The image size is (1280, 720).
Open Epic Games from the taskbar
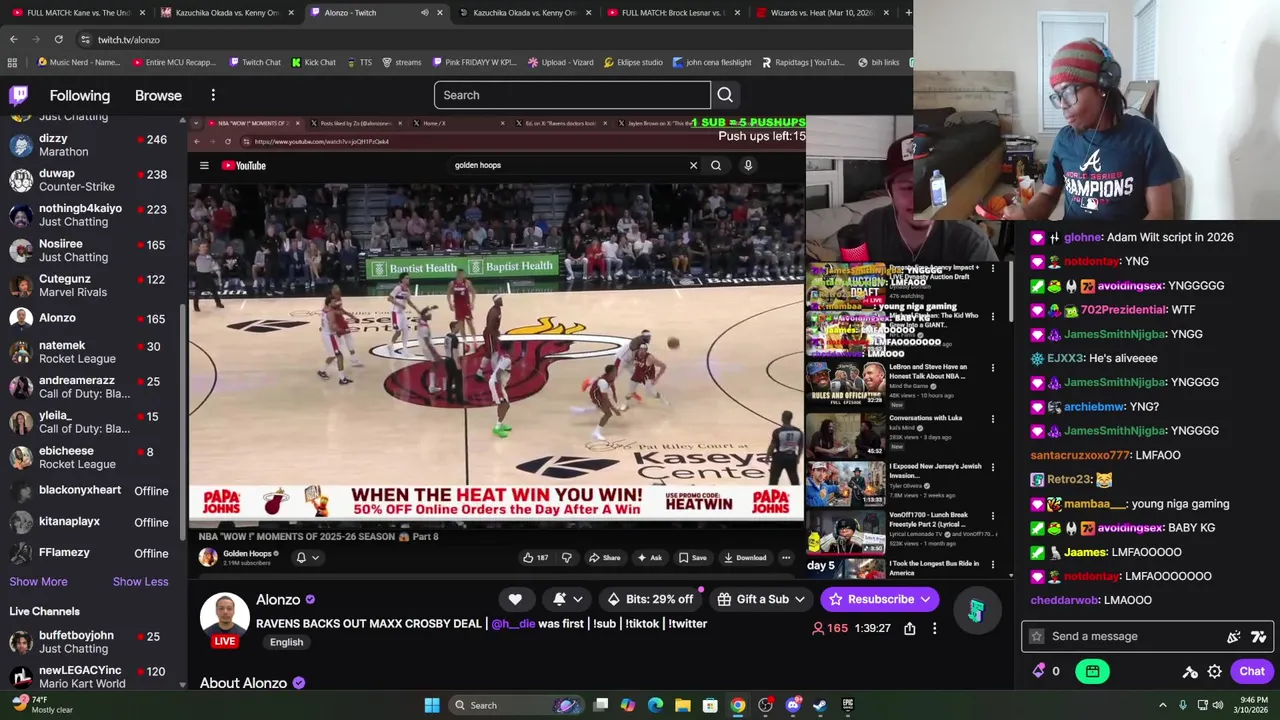[x=847, y=705]
